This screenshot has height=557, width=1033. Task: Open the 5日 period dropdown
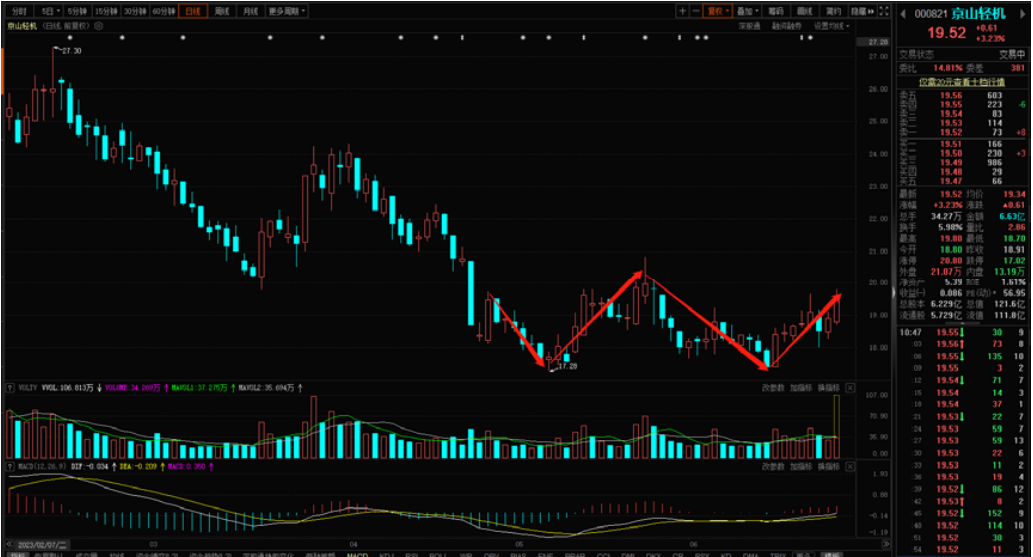tap(48, 11)
